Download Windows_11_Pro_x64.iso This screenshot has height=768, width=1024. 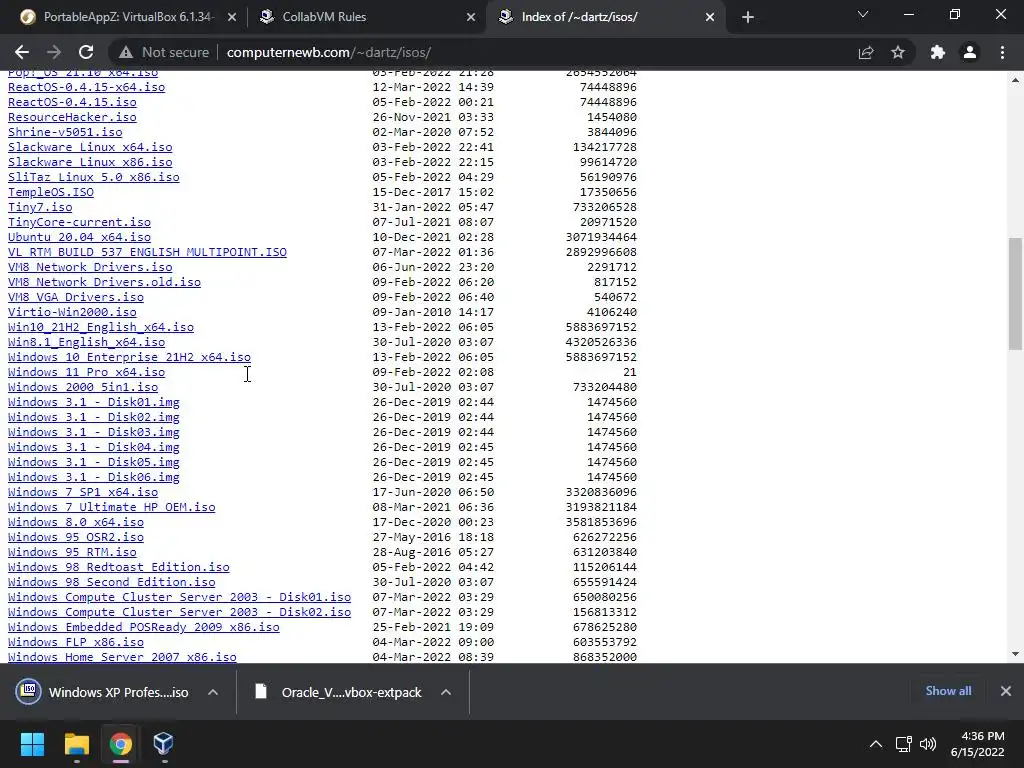[86, 372]
